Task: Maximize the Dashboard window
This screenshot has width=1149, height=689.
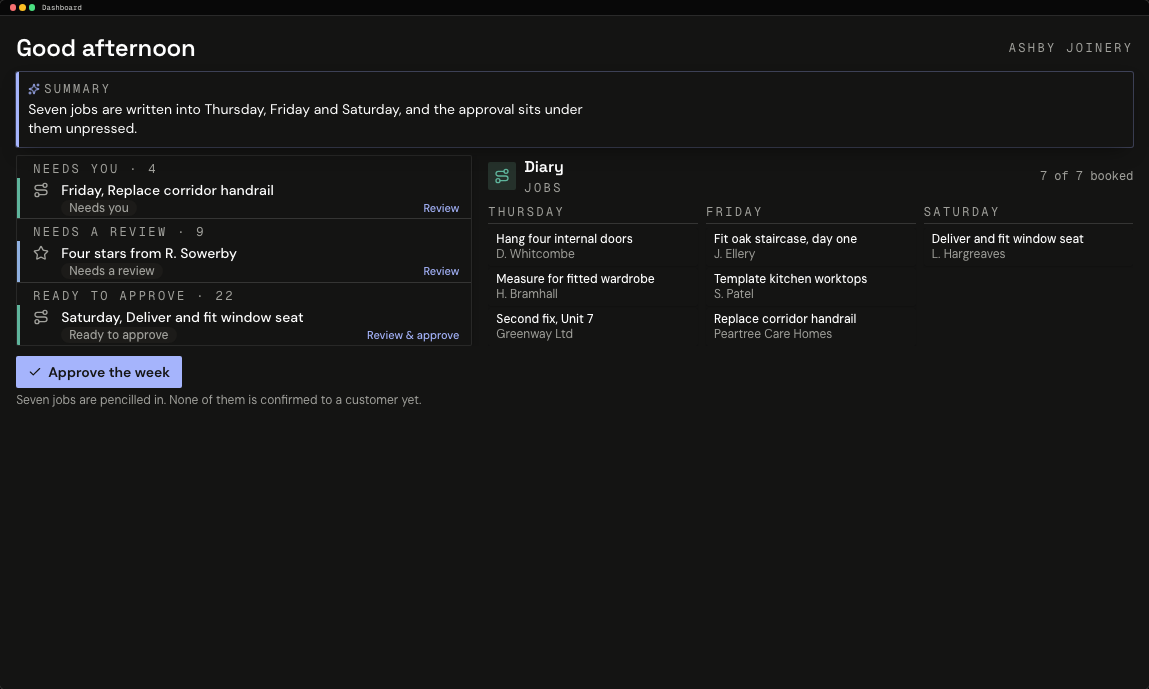Action: (x=32, y=7)
